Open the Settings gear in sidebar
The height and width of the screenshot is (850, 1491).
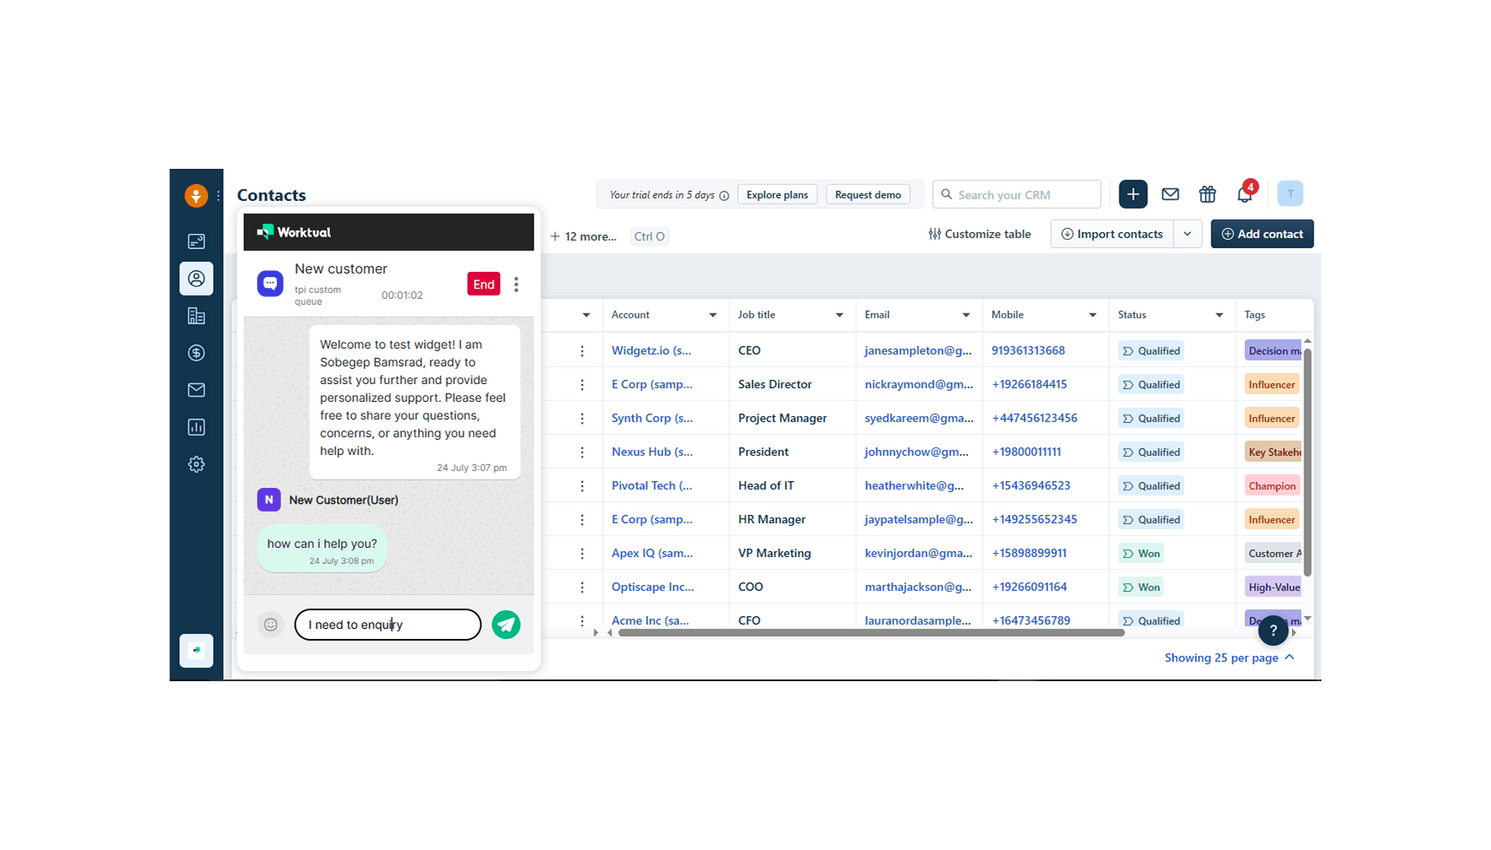click(196, 464)
